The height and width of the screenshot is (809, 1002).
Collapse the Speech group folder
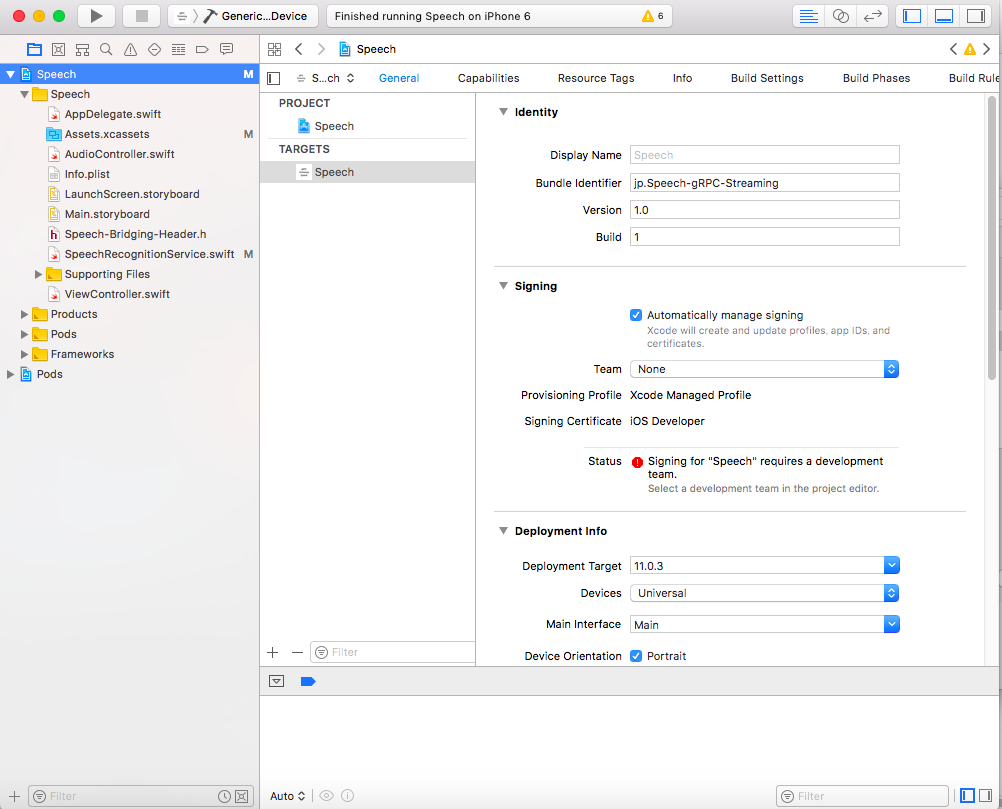pos(24,95)
